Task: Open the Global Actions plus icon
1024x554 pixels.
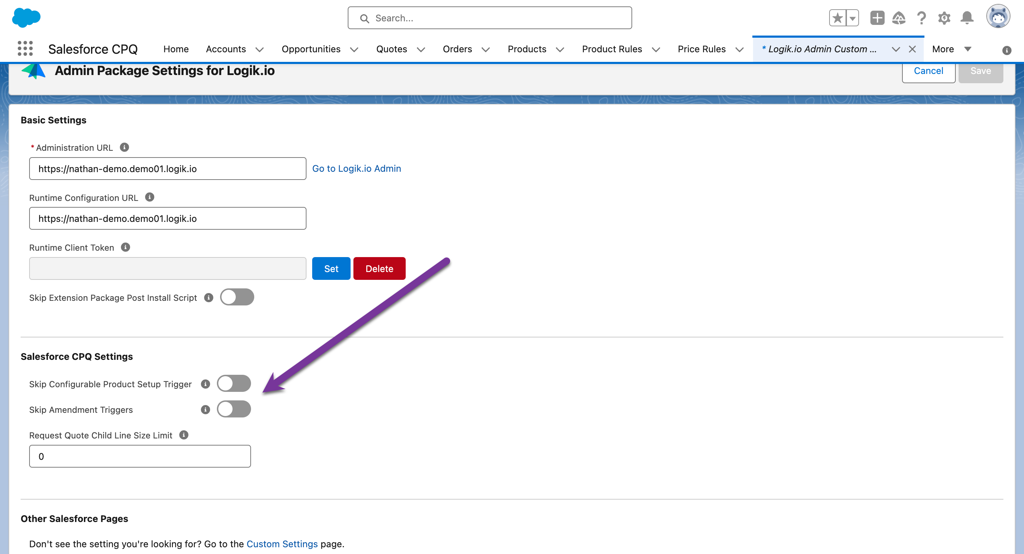Action: (877, 18)
